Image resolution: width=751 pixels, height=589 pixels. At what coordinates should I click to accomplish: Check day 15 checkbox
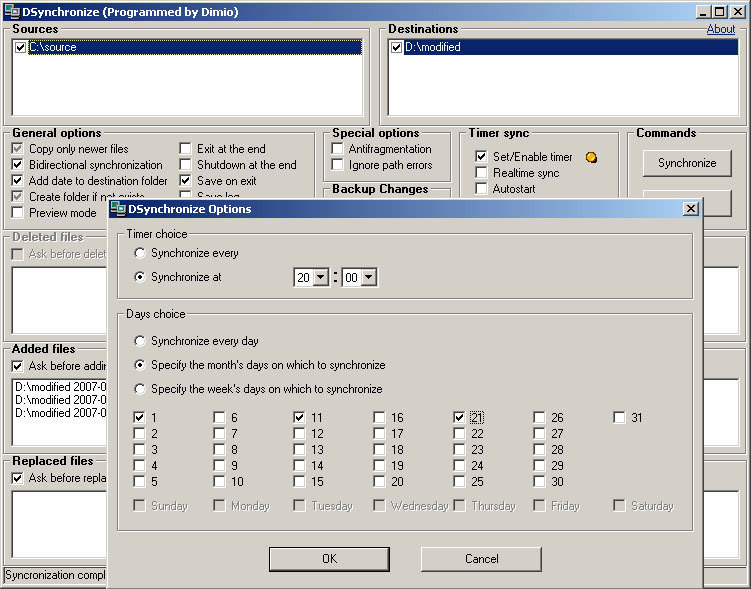[299, 481]
